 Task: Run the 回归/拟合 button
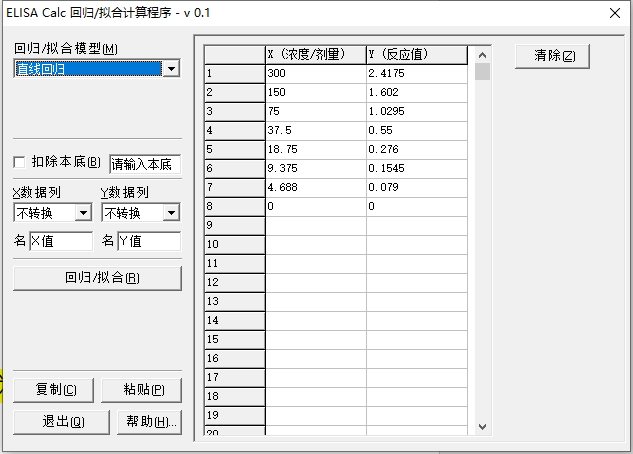pyautogui.click(x=97, y=278)
